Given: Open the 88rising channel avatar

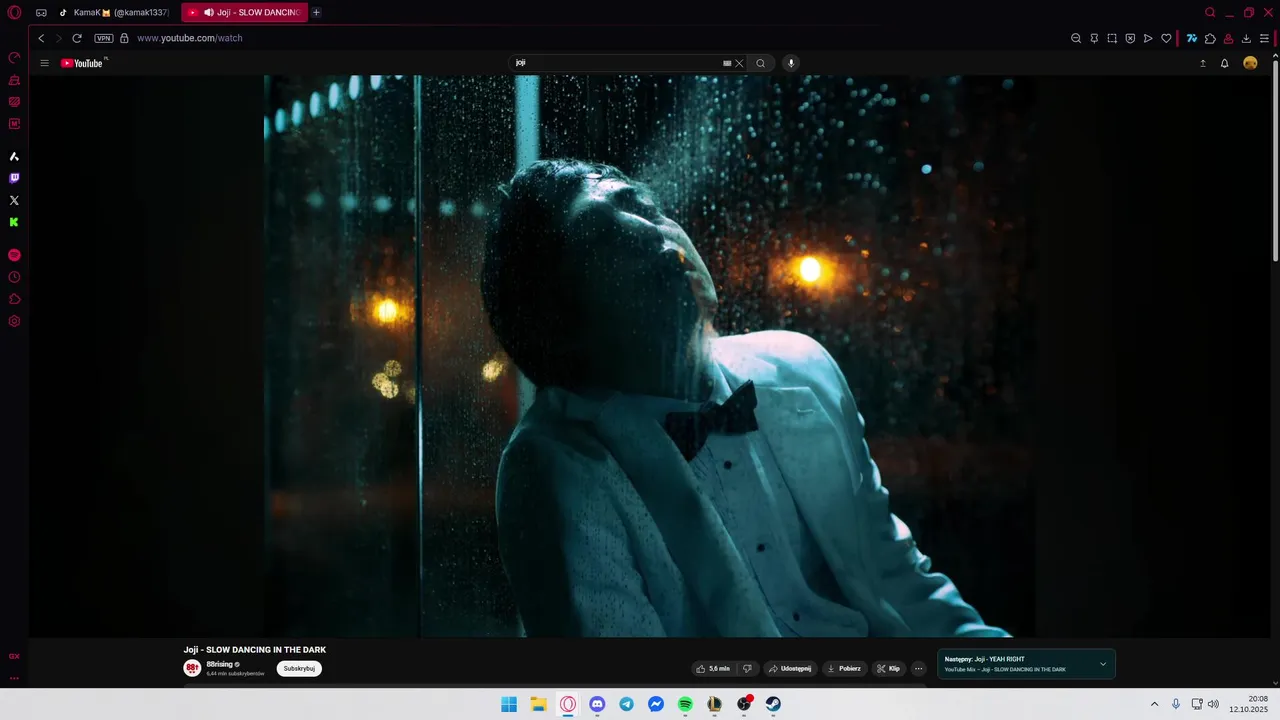Looking at the screenshot, I should point(192,668).
